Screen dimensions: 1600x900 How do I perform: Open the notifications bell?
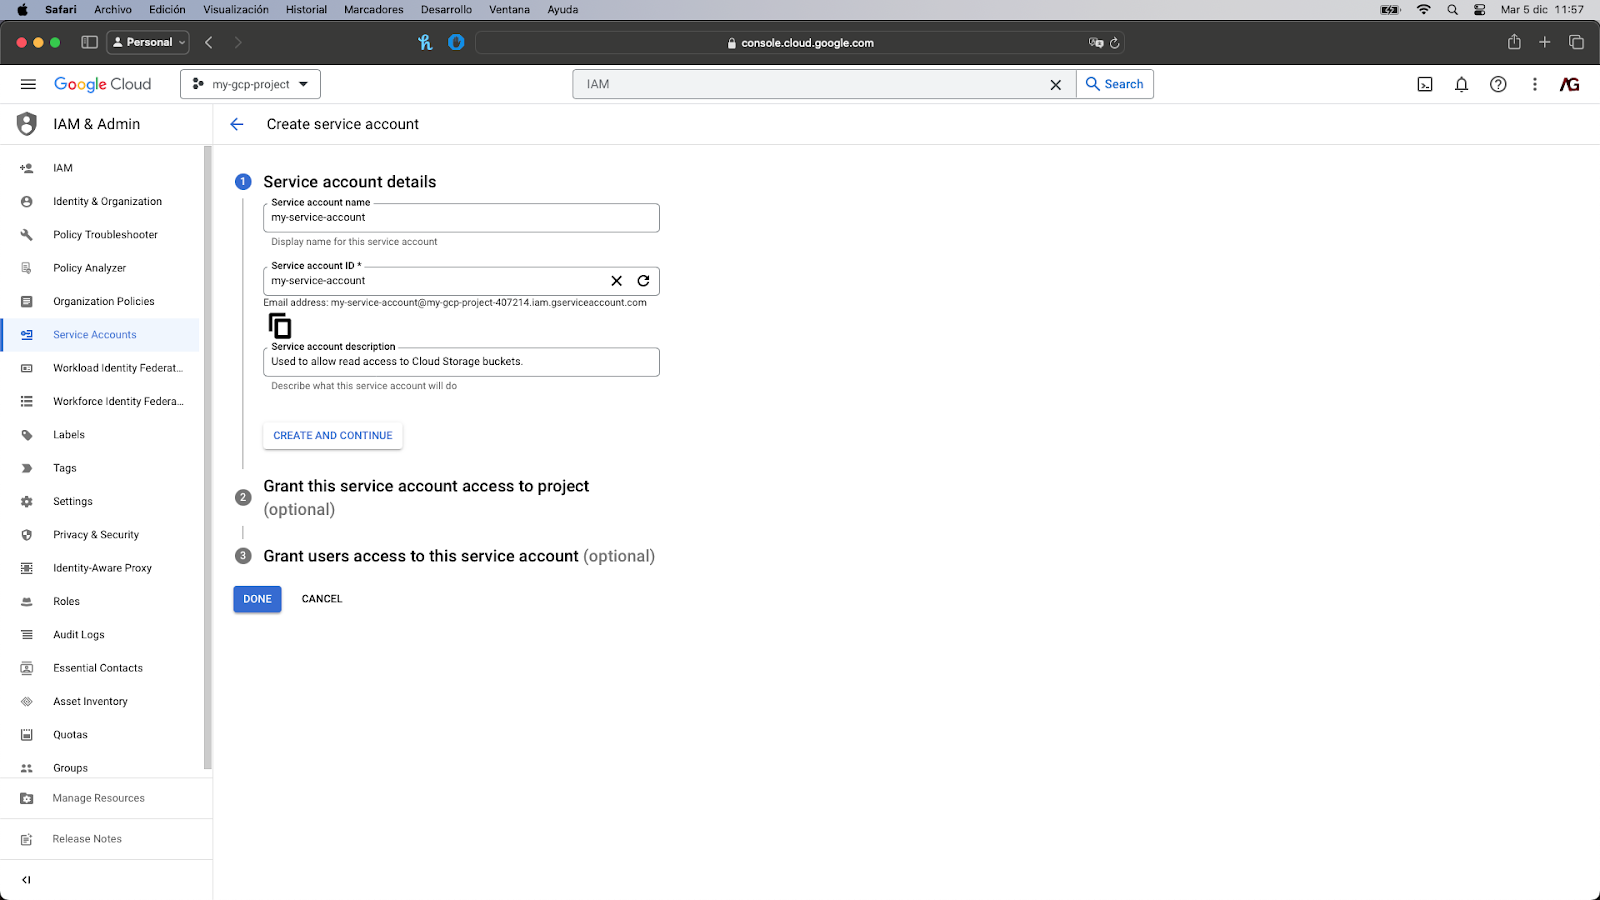(1461, 84)
